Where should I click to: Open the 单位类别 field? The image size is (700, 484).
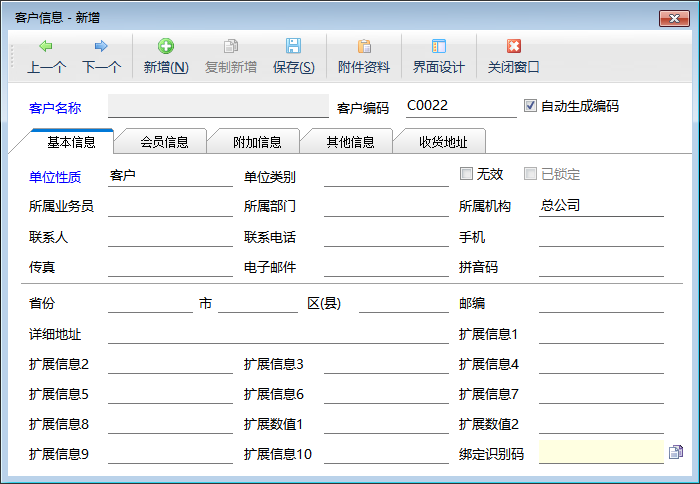pyautogui.click(x=386, y=175)
